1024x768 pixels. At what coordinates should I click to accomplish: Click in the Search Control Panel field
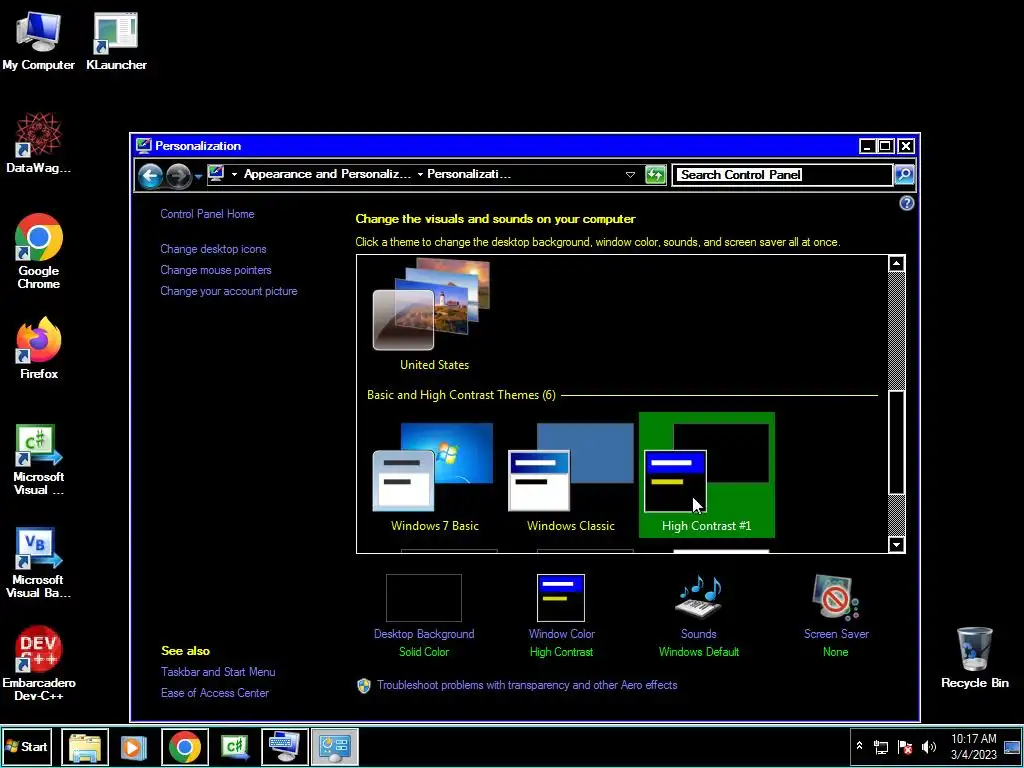[782, 174]
